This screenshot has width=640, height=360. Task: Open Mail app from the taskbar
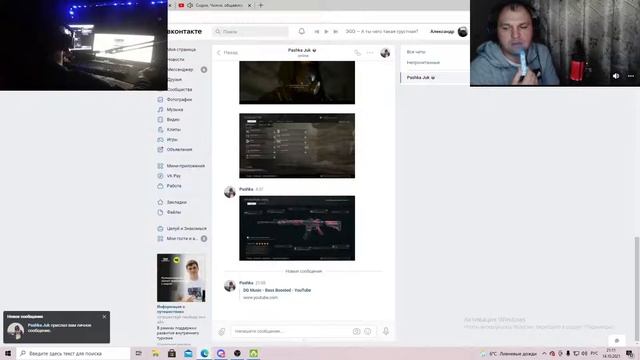tap(188, 353)
